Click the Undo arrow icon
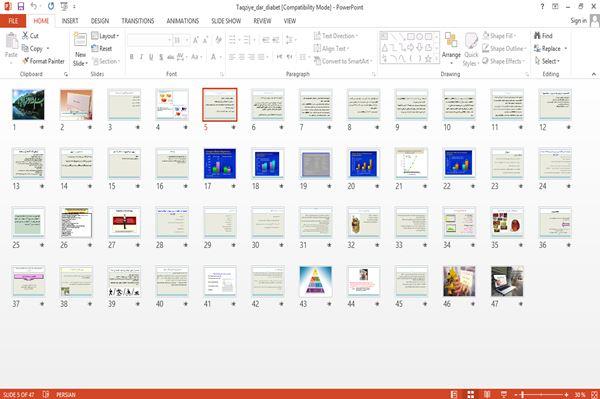Screen dimensions: 600x399 pos(34,7)
